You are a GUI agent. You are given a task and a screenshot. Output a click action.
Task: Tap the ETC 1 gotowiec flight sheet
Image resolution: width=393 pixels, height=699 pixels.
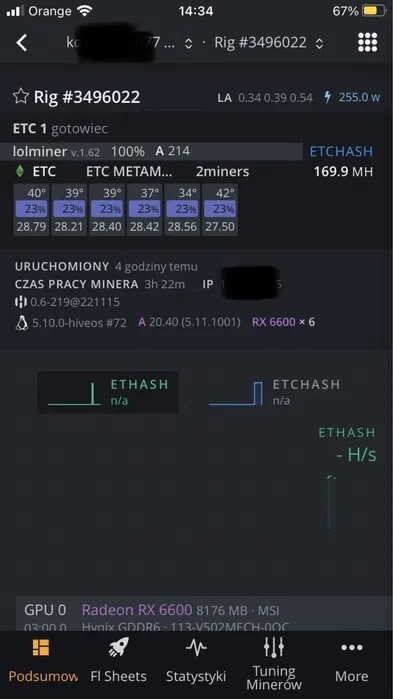[60, 129]
